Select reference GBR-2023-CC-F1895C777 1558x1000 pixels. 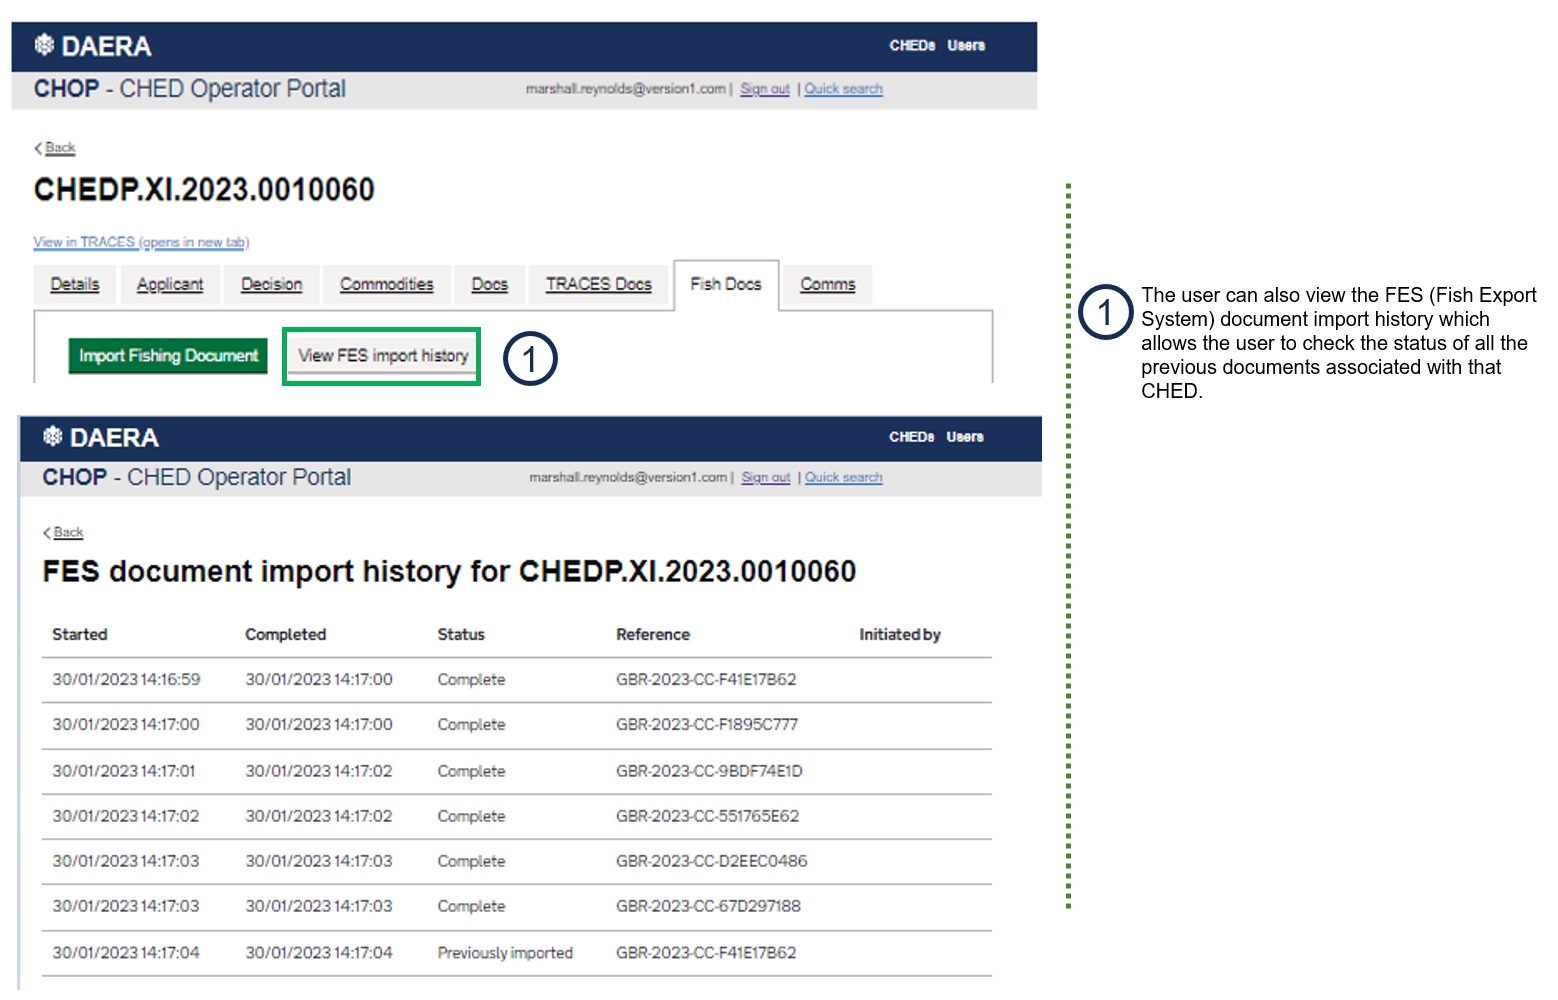tap(707, 725)
